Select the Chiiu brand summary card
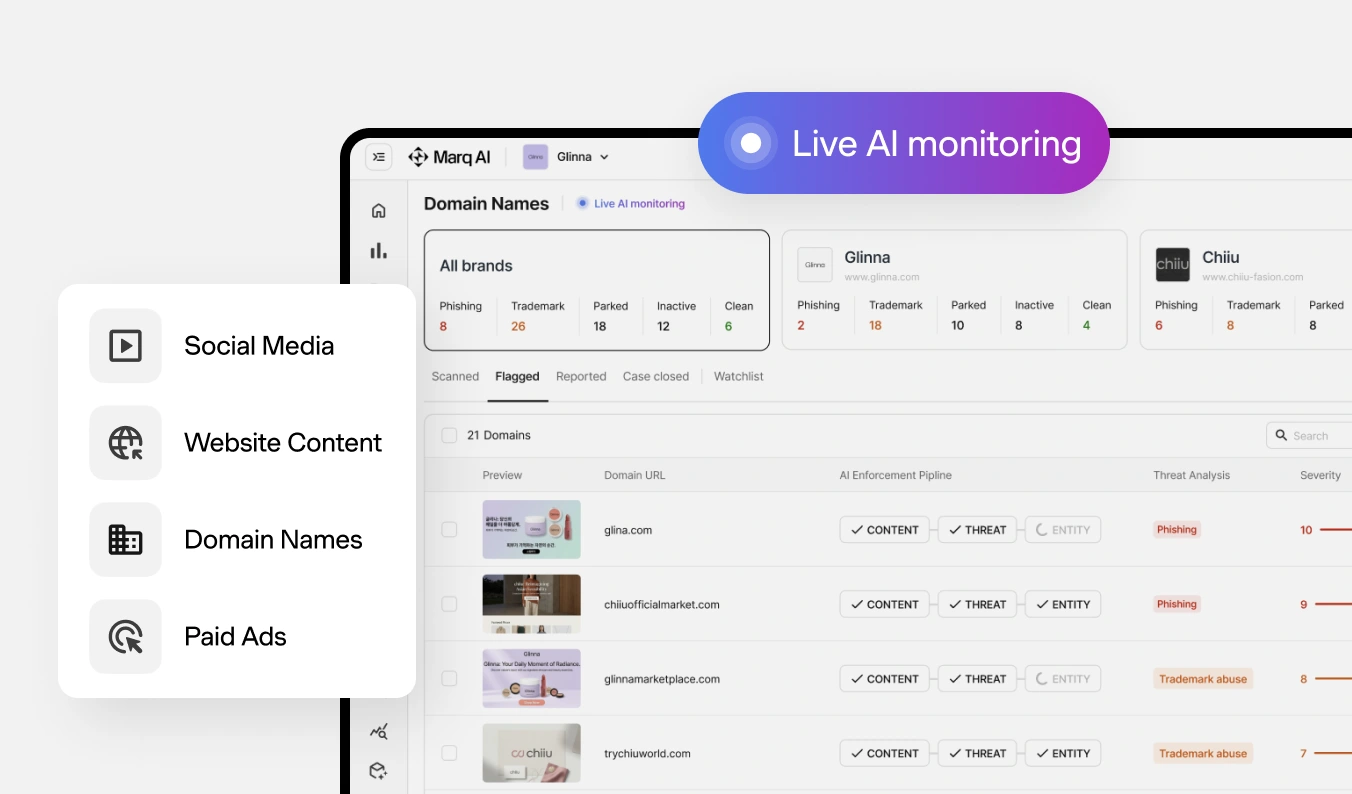This screenshot has height=794, width=1352. click(x=1246, y=290)
